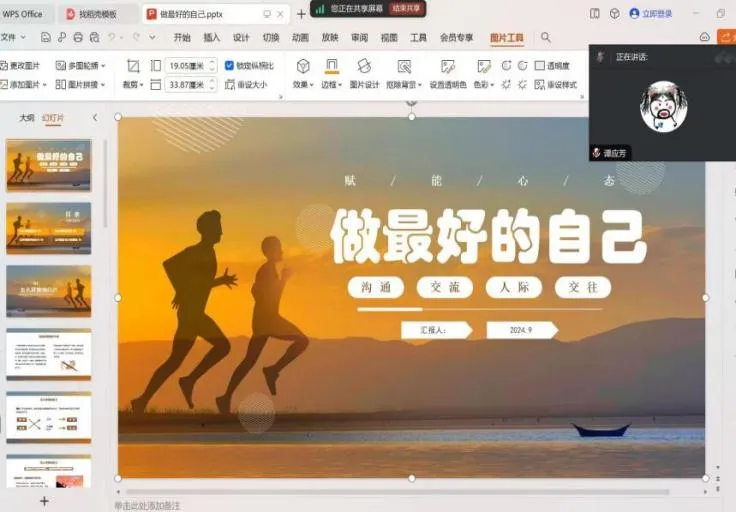This screenshot has width=736, height=512.
Task: Select the third slide thumbnail in panel
Action: point(48,291)
